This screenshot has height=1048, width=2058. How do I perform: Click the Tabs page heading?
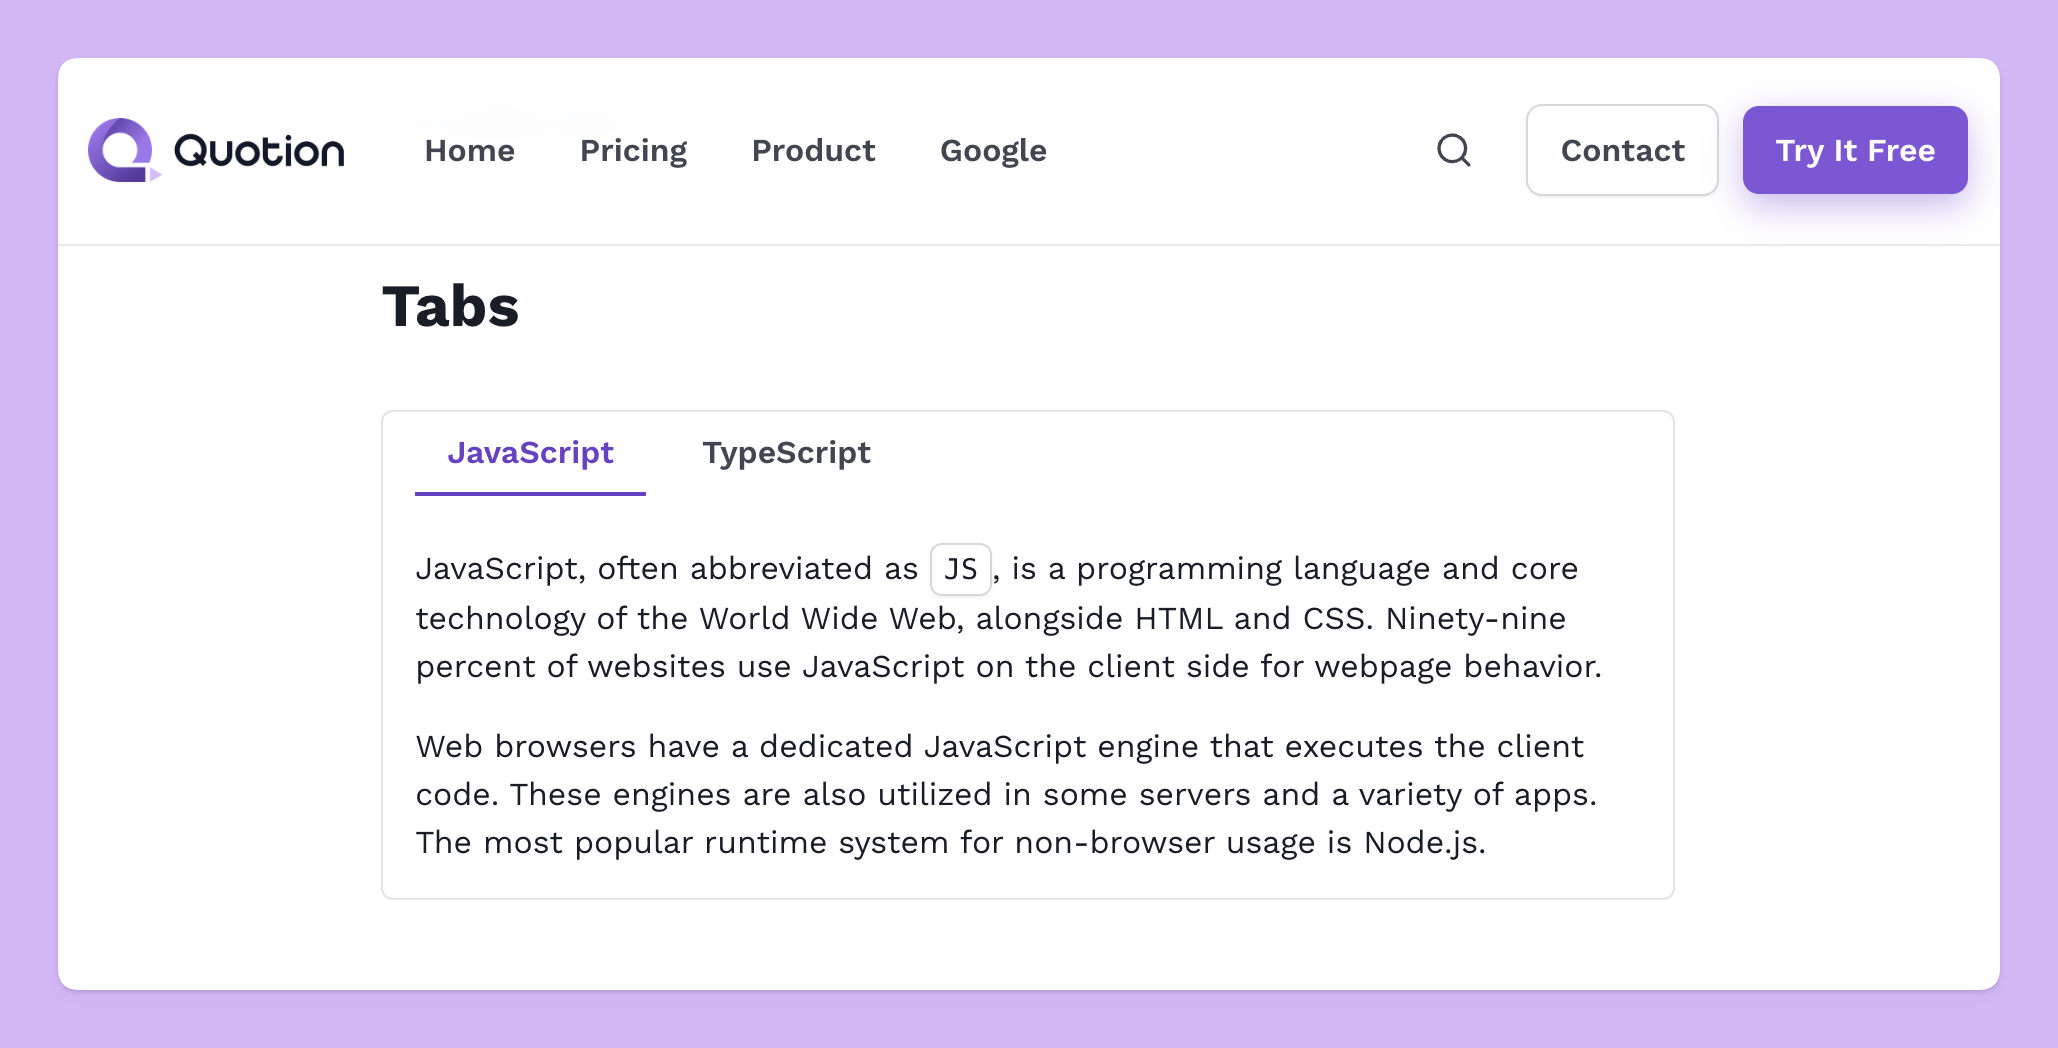pos(451,306)
